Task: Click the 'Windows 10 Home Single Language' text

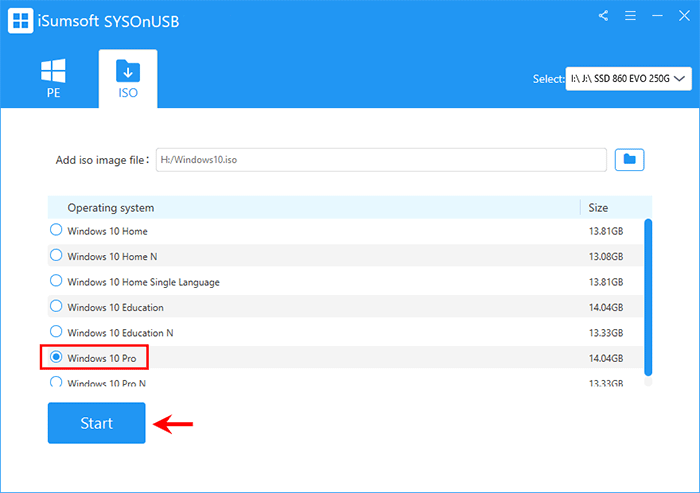Action: [143, 282]
